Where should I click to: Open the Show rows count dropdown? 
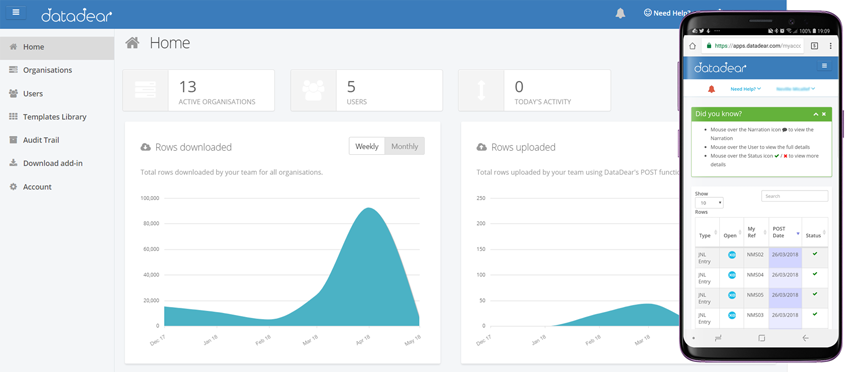709,203
